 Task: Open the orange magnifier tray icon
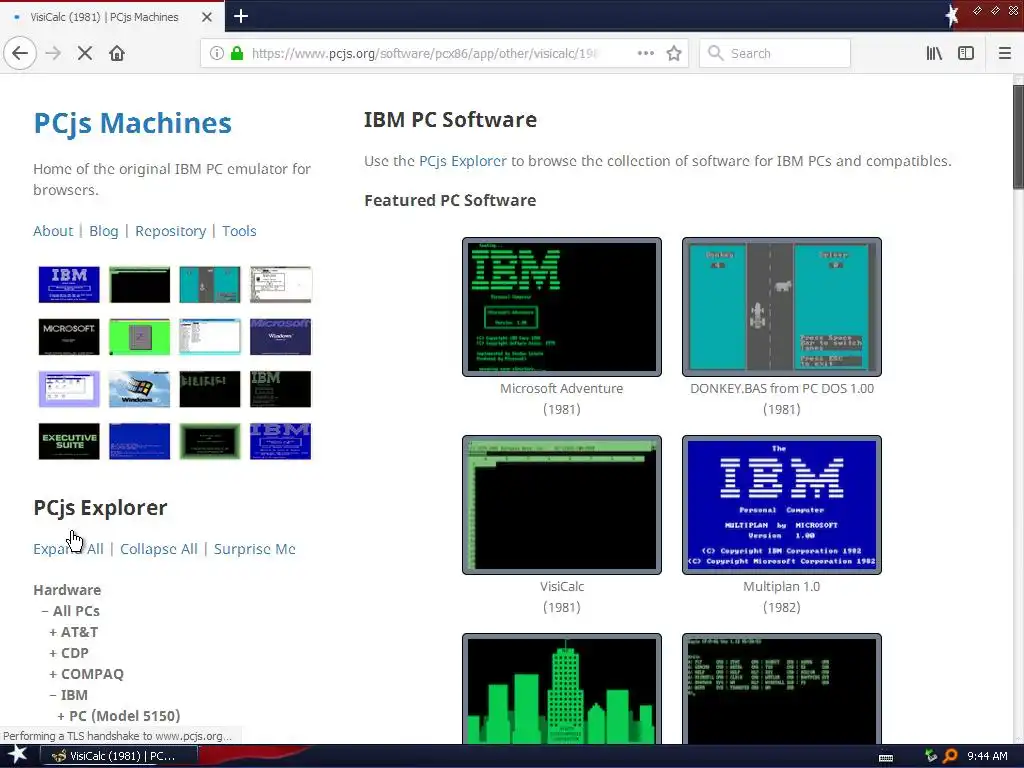[x=950, y=756]
